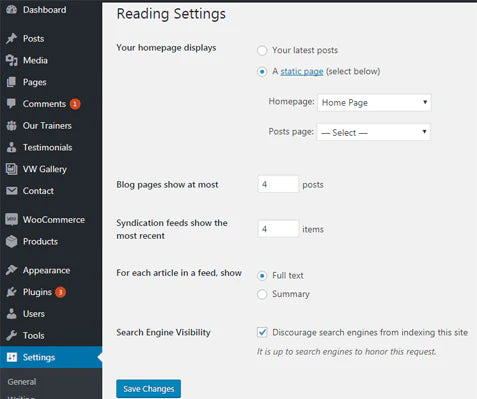Image resolution: width=477 pixels, height=399 pixels.
Task: Uncheck Discourage search engines checkbox
Action: (x=262, y=332)
